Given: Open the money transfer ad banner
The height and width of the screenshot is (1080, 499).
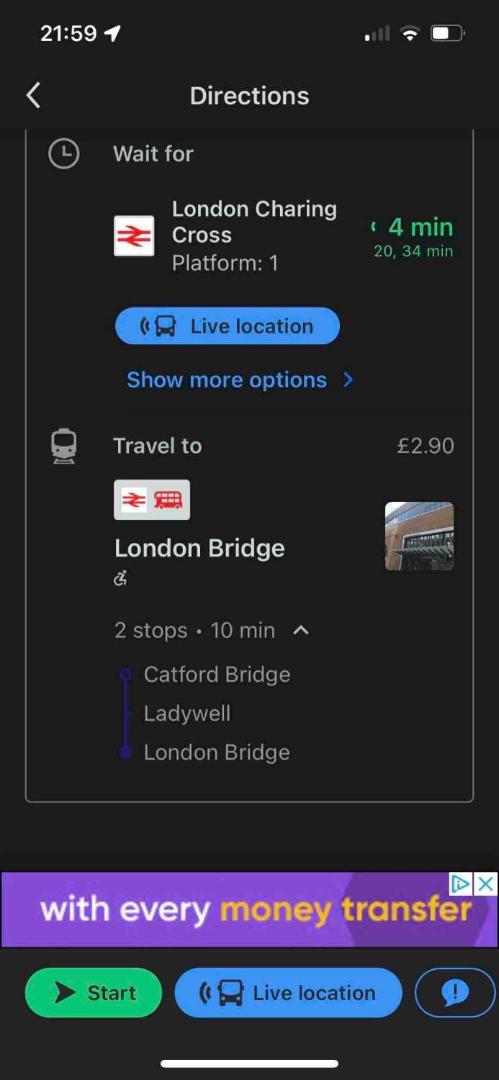Looking at the screenshot, I should (x=249, y=910).
